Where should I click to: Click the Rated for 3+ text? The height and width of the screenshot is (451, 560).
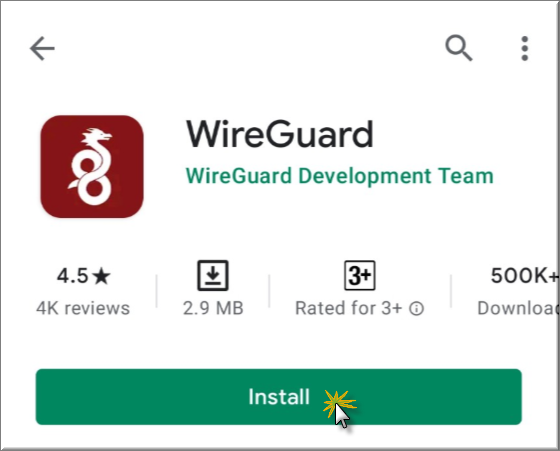pyautogui.click(x=349, y=308)
